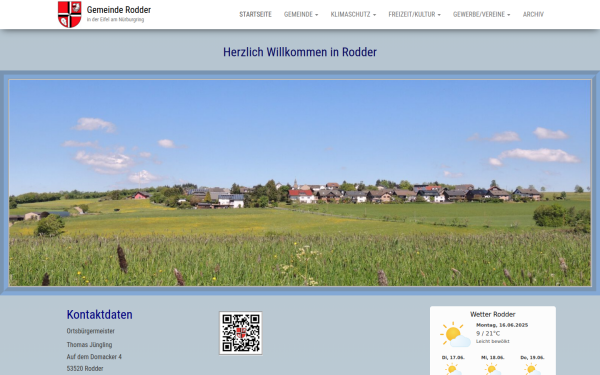The image size is (600, 375).
Task: Select the Herzlich Willkommen in Rodder heading
Action: click(x=300, y=52)
